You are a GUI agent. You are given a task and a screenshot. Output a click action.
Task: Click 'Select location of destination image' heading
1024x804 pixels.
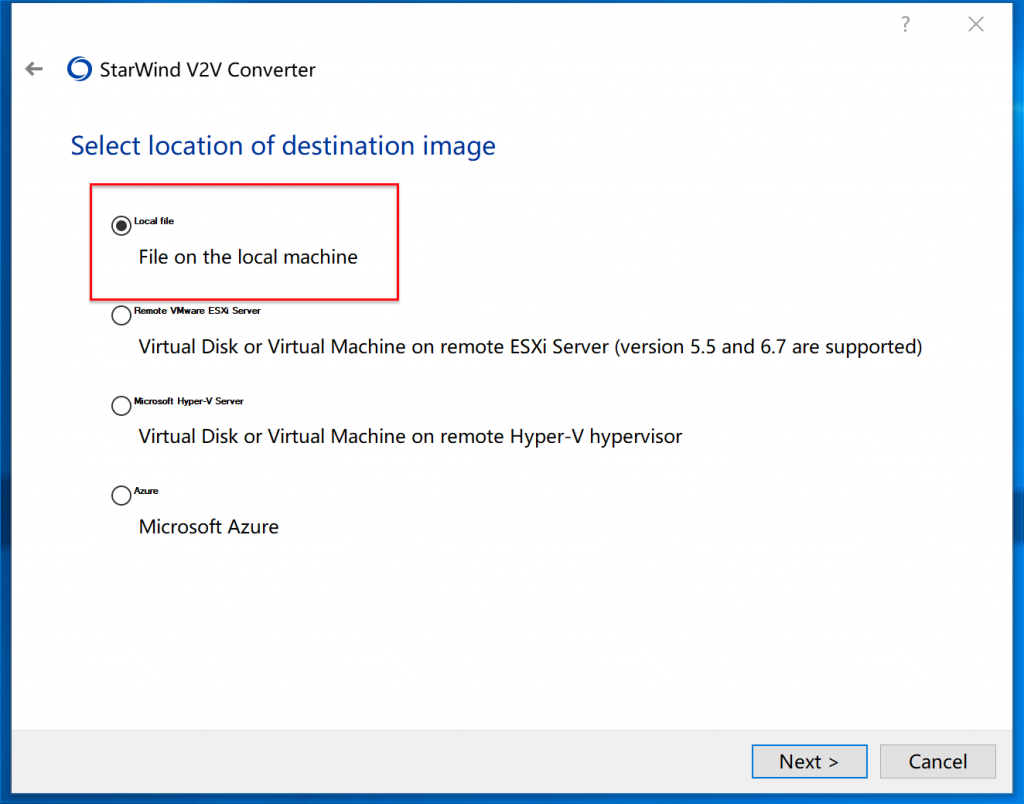[x=283, y=145]
